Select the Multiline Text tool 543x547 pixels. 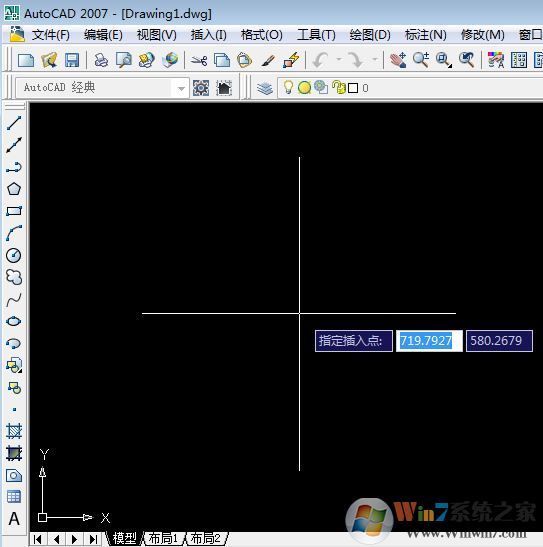click(x=14, y=519)
